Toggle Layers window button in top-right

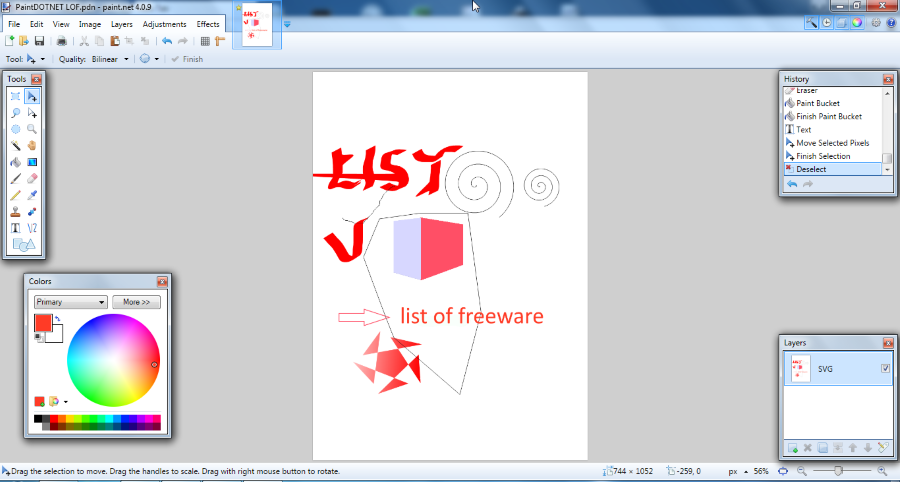(841, 22)
